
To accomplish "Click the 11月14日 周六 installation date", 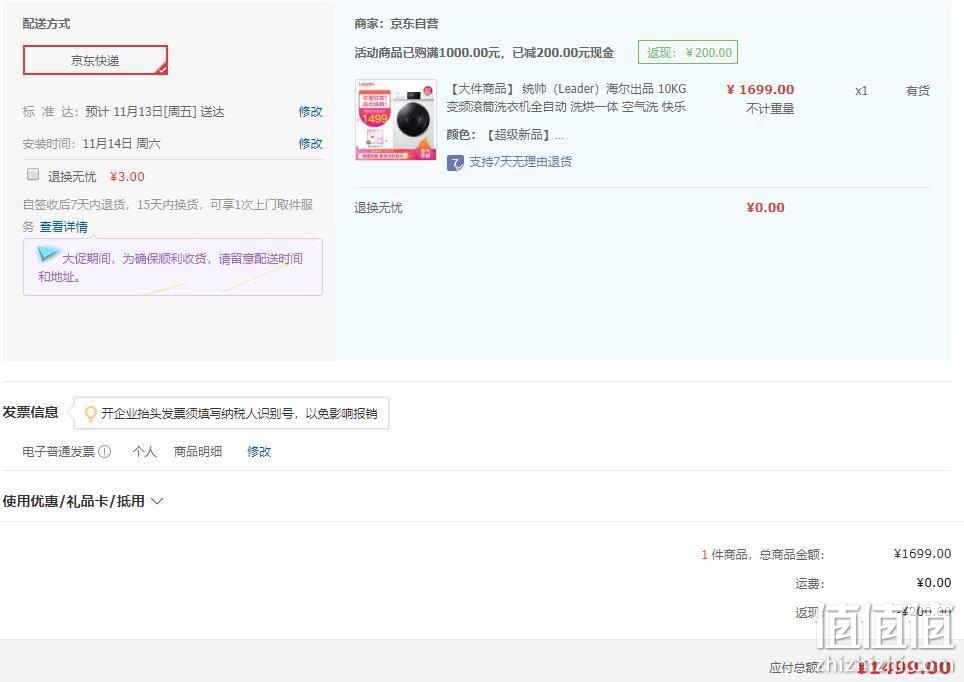I will point(122,144).
